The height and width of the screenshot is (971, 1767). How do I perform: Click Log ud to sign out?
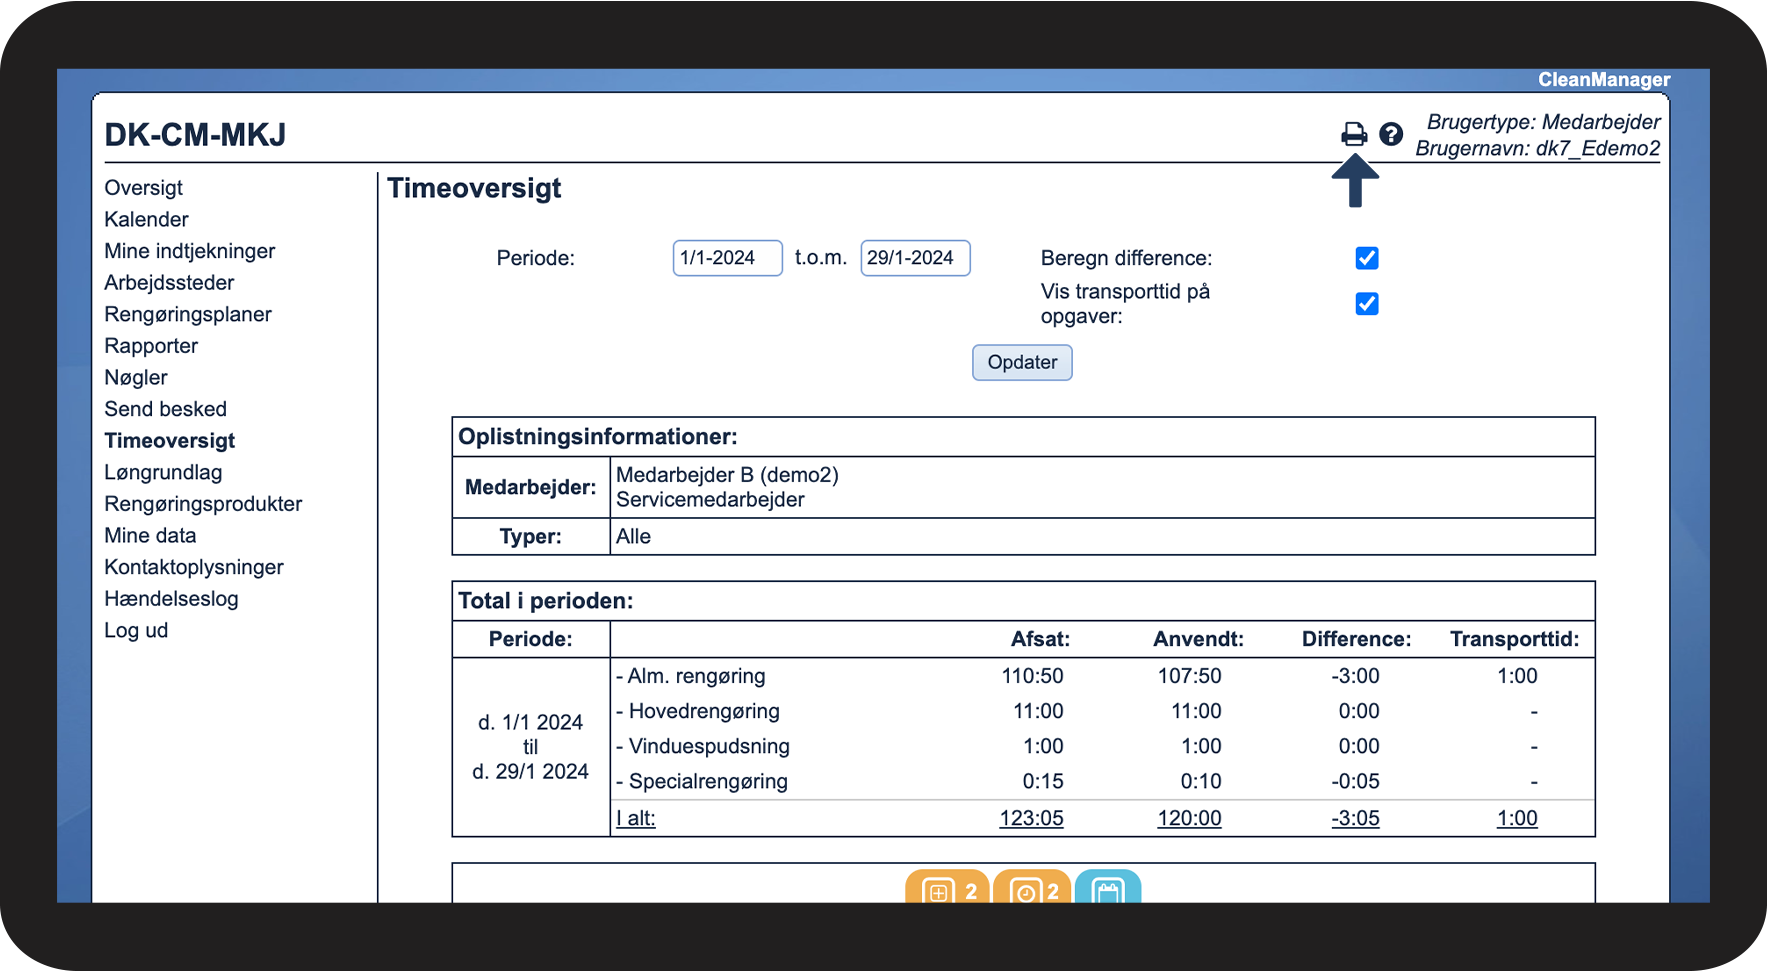(x=136, y=631)
